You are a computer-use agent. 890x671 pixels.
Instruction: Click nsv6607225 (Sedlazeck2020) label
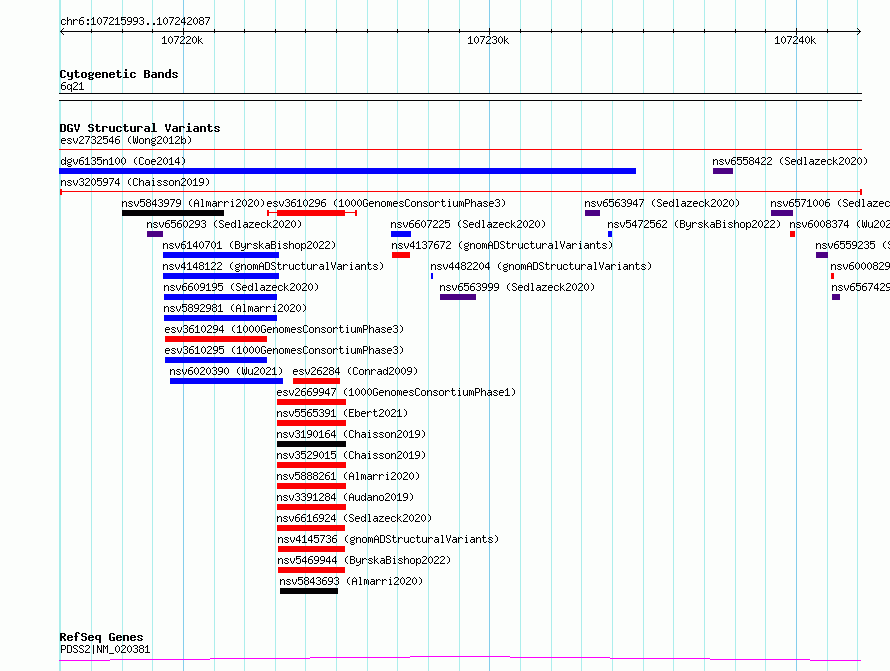click(x=468, y=224)
